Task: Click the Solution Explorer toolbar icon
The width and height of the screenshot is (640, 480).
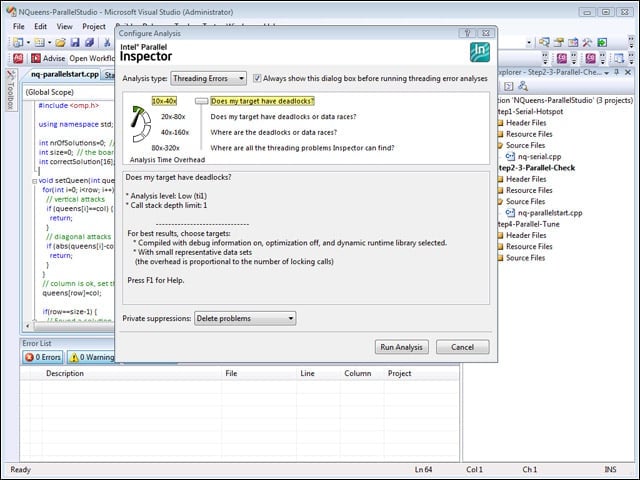Action: coord(544,42)
